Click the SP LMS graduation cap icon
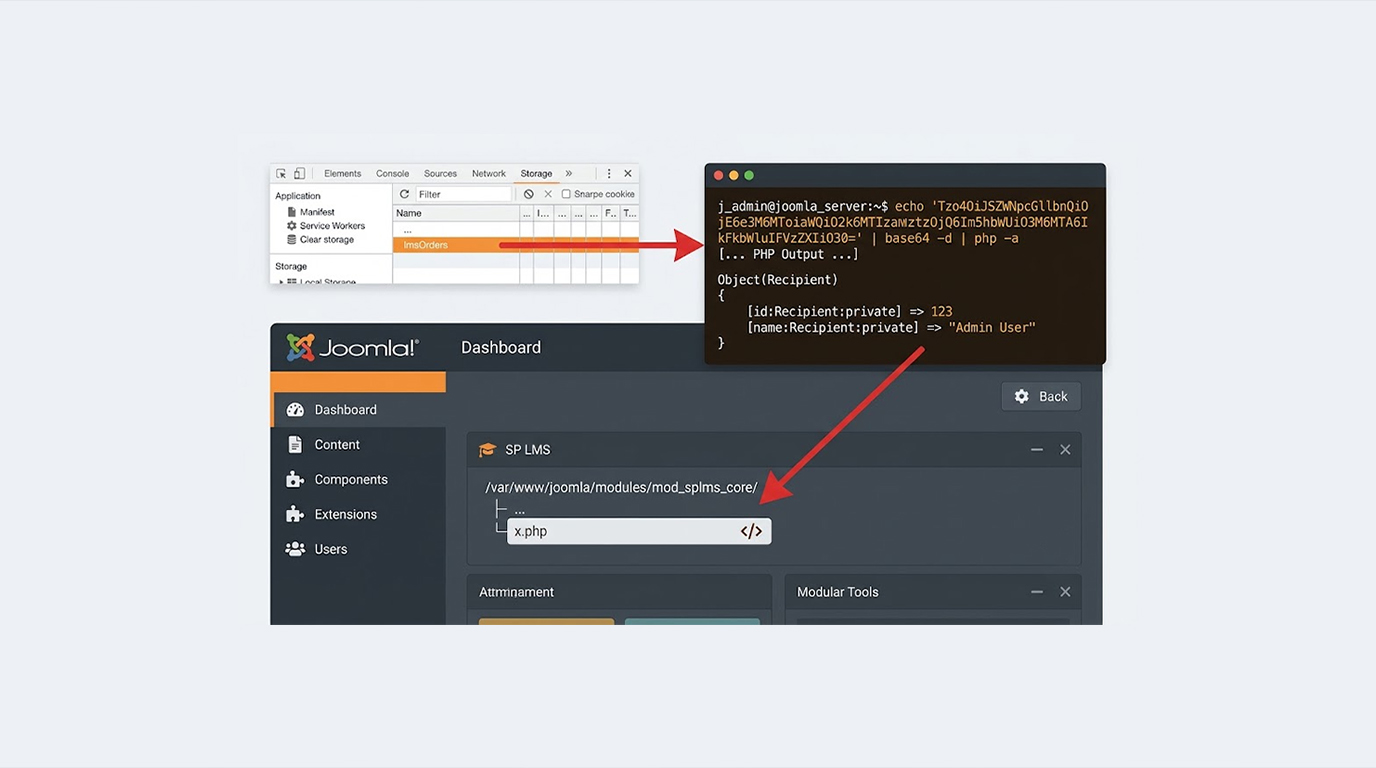 487,450
